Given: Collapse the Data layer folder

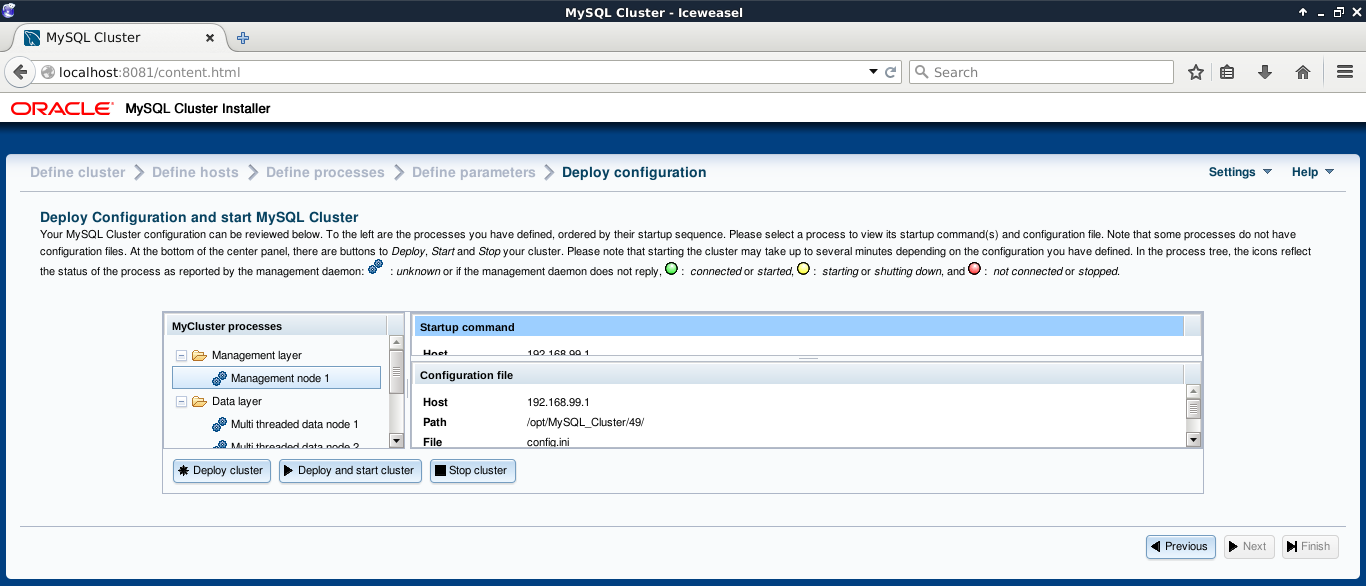Looking at the screenshot, I should (x=181, y=401).
